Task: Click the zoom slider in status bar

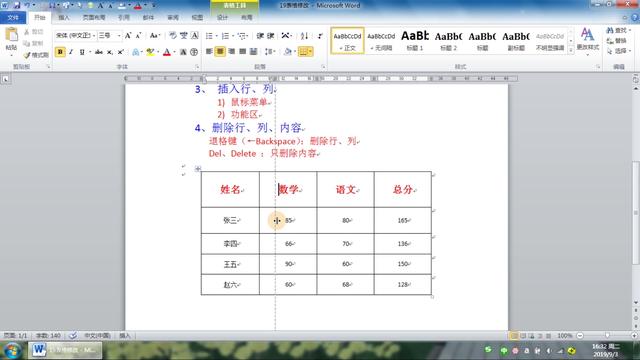Action: click(607, 336)
